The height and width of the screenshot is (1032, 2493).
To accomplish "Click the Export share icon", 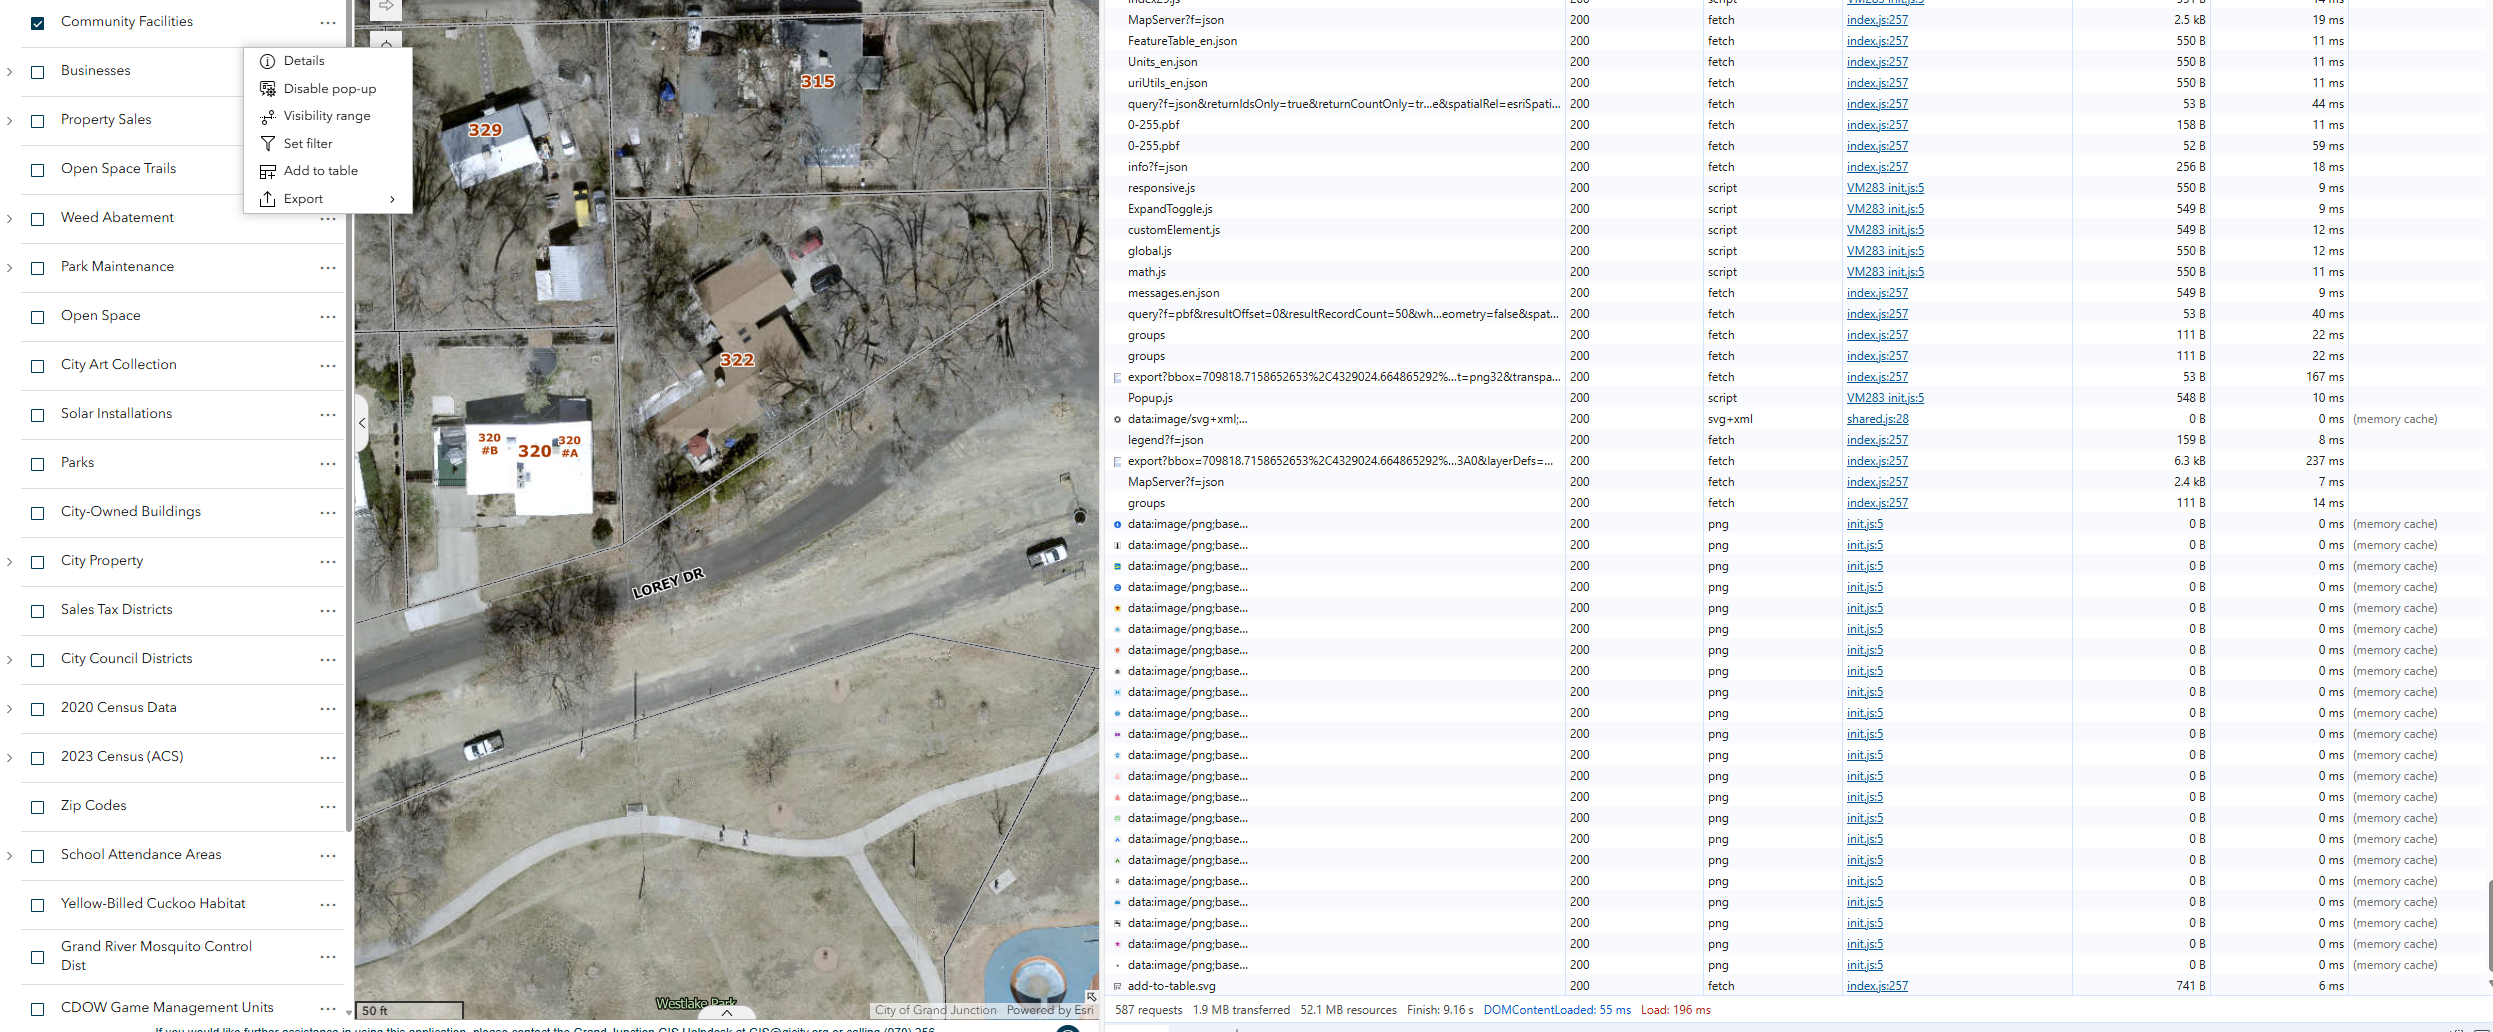I will click(268, 198).
